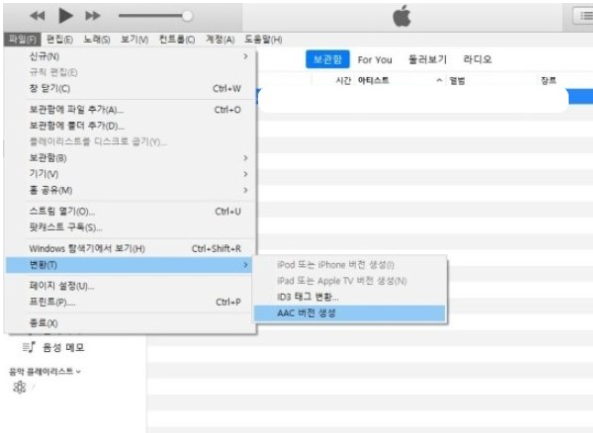The image size is (593, 433).
Task: Open 음성 메모 in the sidebar
Action: [x=64, y=348]
